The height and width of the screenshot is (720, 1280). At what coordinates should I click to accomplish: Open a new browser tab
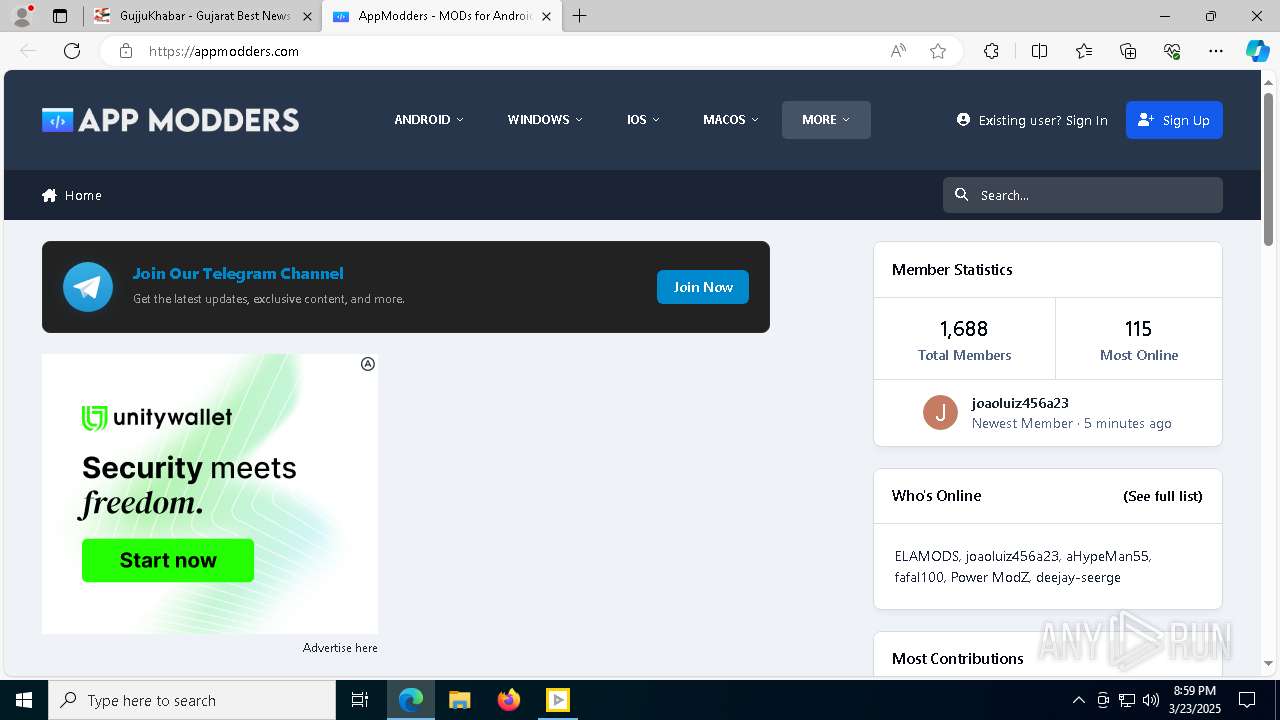[x=580, y=16]
